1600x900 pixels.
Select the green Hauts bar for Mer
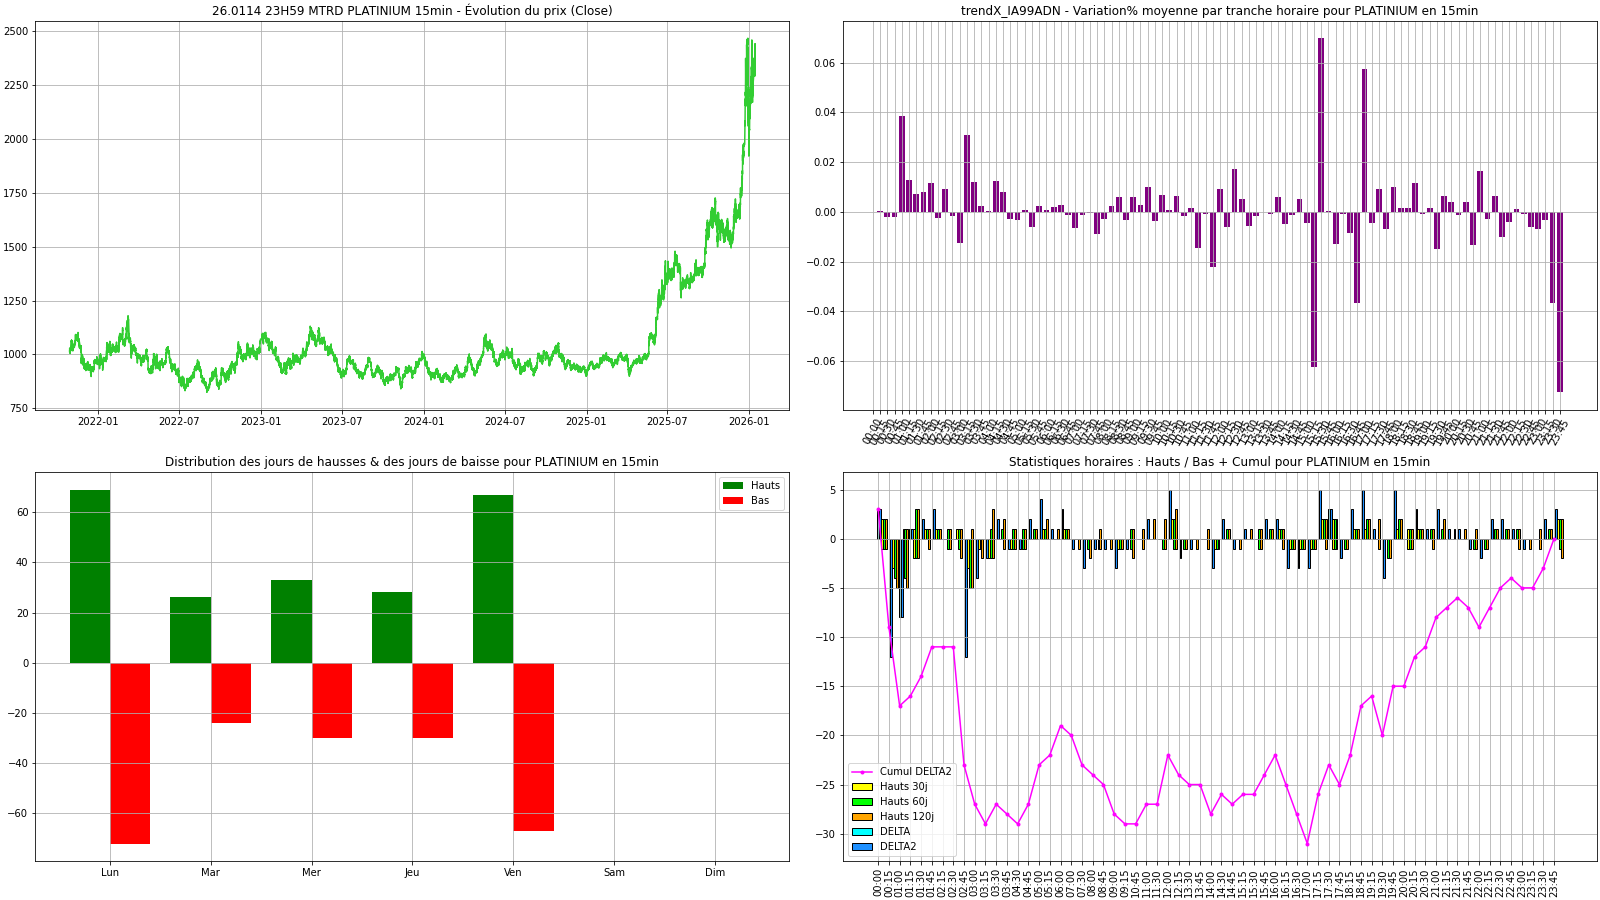click(291, 621)
